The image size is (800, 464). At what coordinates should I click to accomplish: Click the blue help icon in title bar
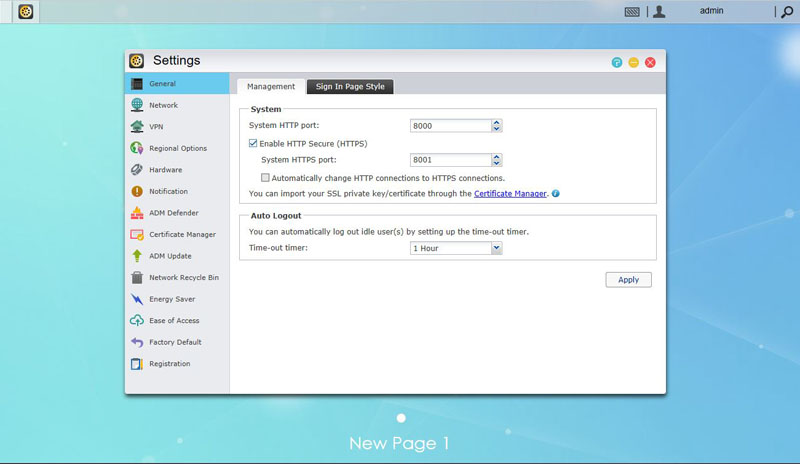click(x=617, y=62)
